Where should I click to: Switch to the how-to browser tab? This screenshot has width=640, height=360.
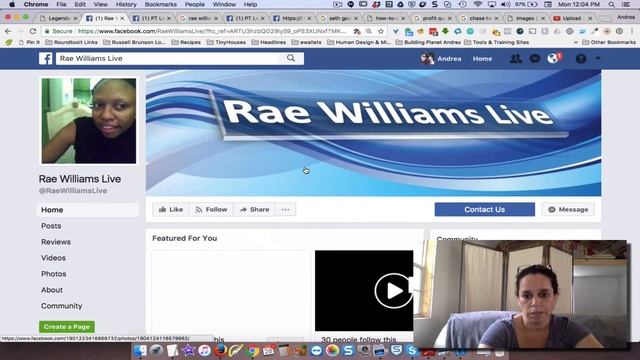click(x=386, y=18)
